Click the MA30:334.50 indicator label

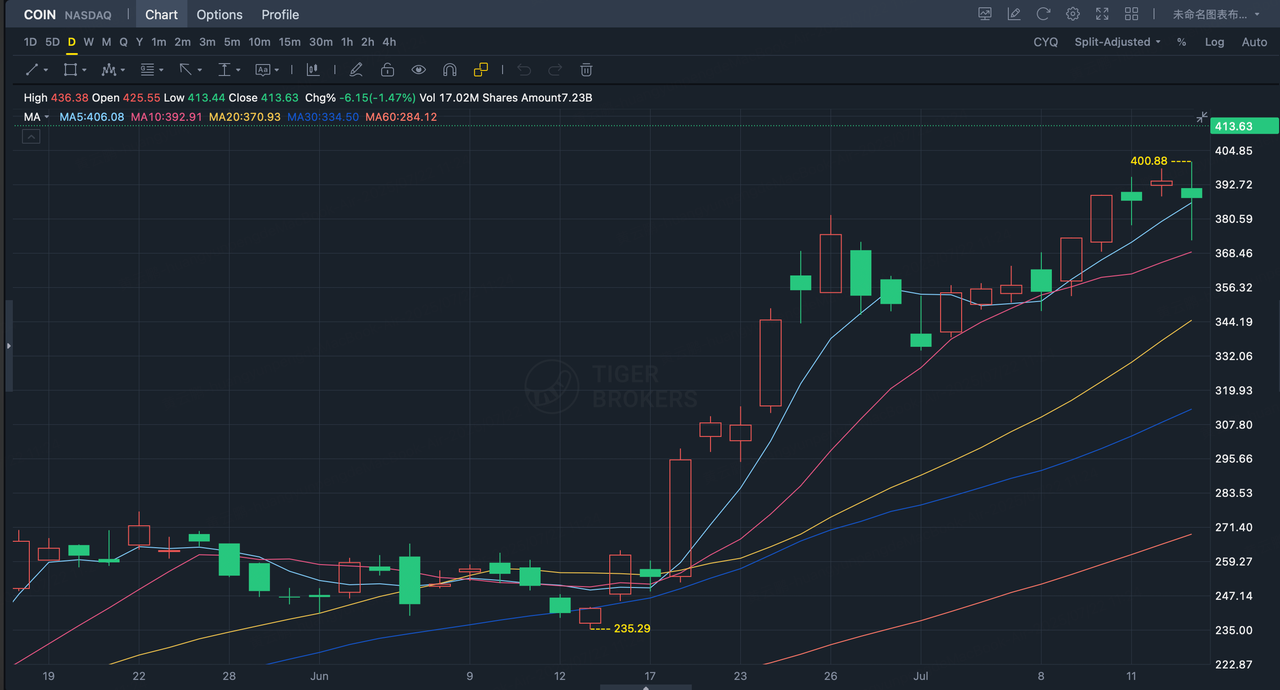click(322, 117)
